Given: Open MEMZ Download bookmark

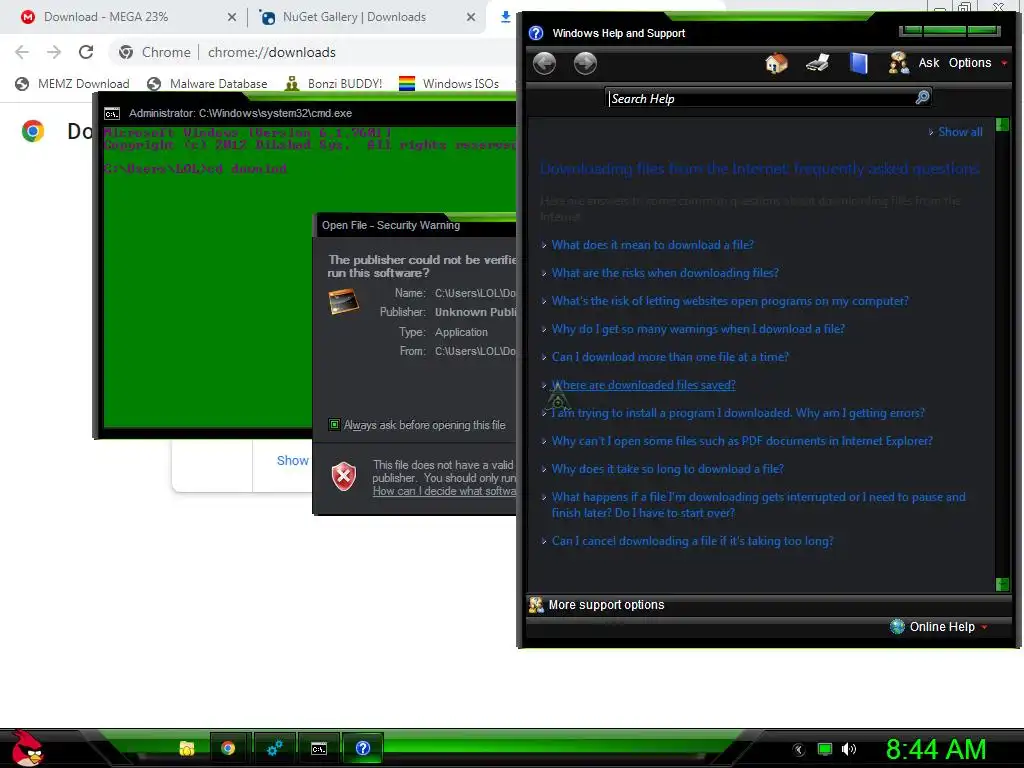Looking at the screenshot, I should click(x=72, y=84).
